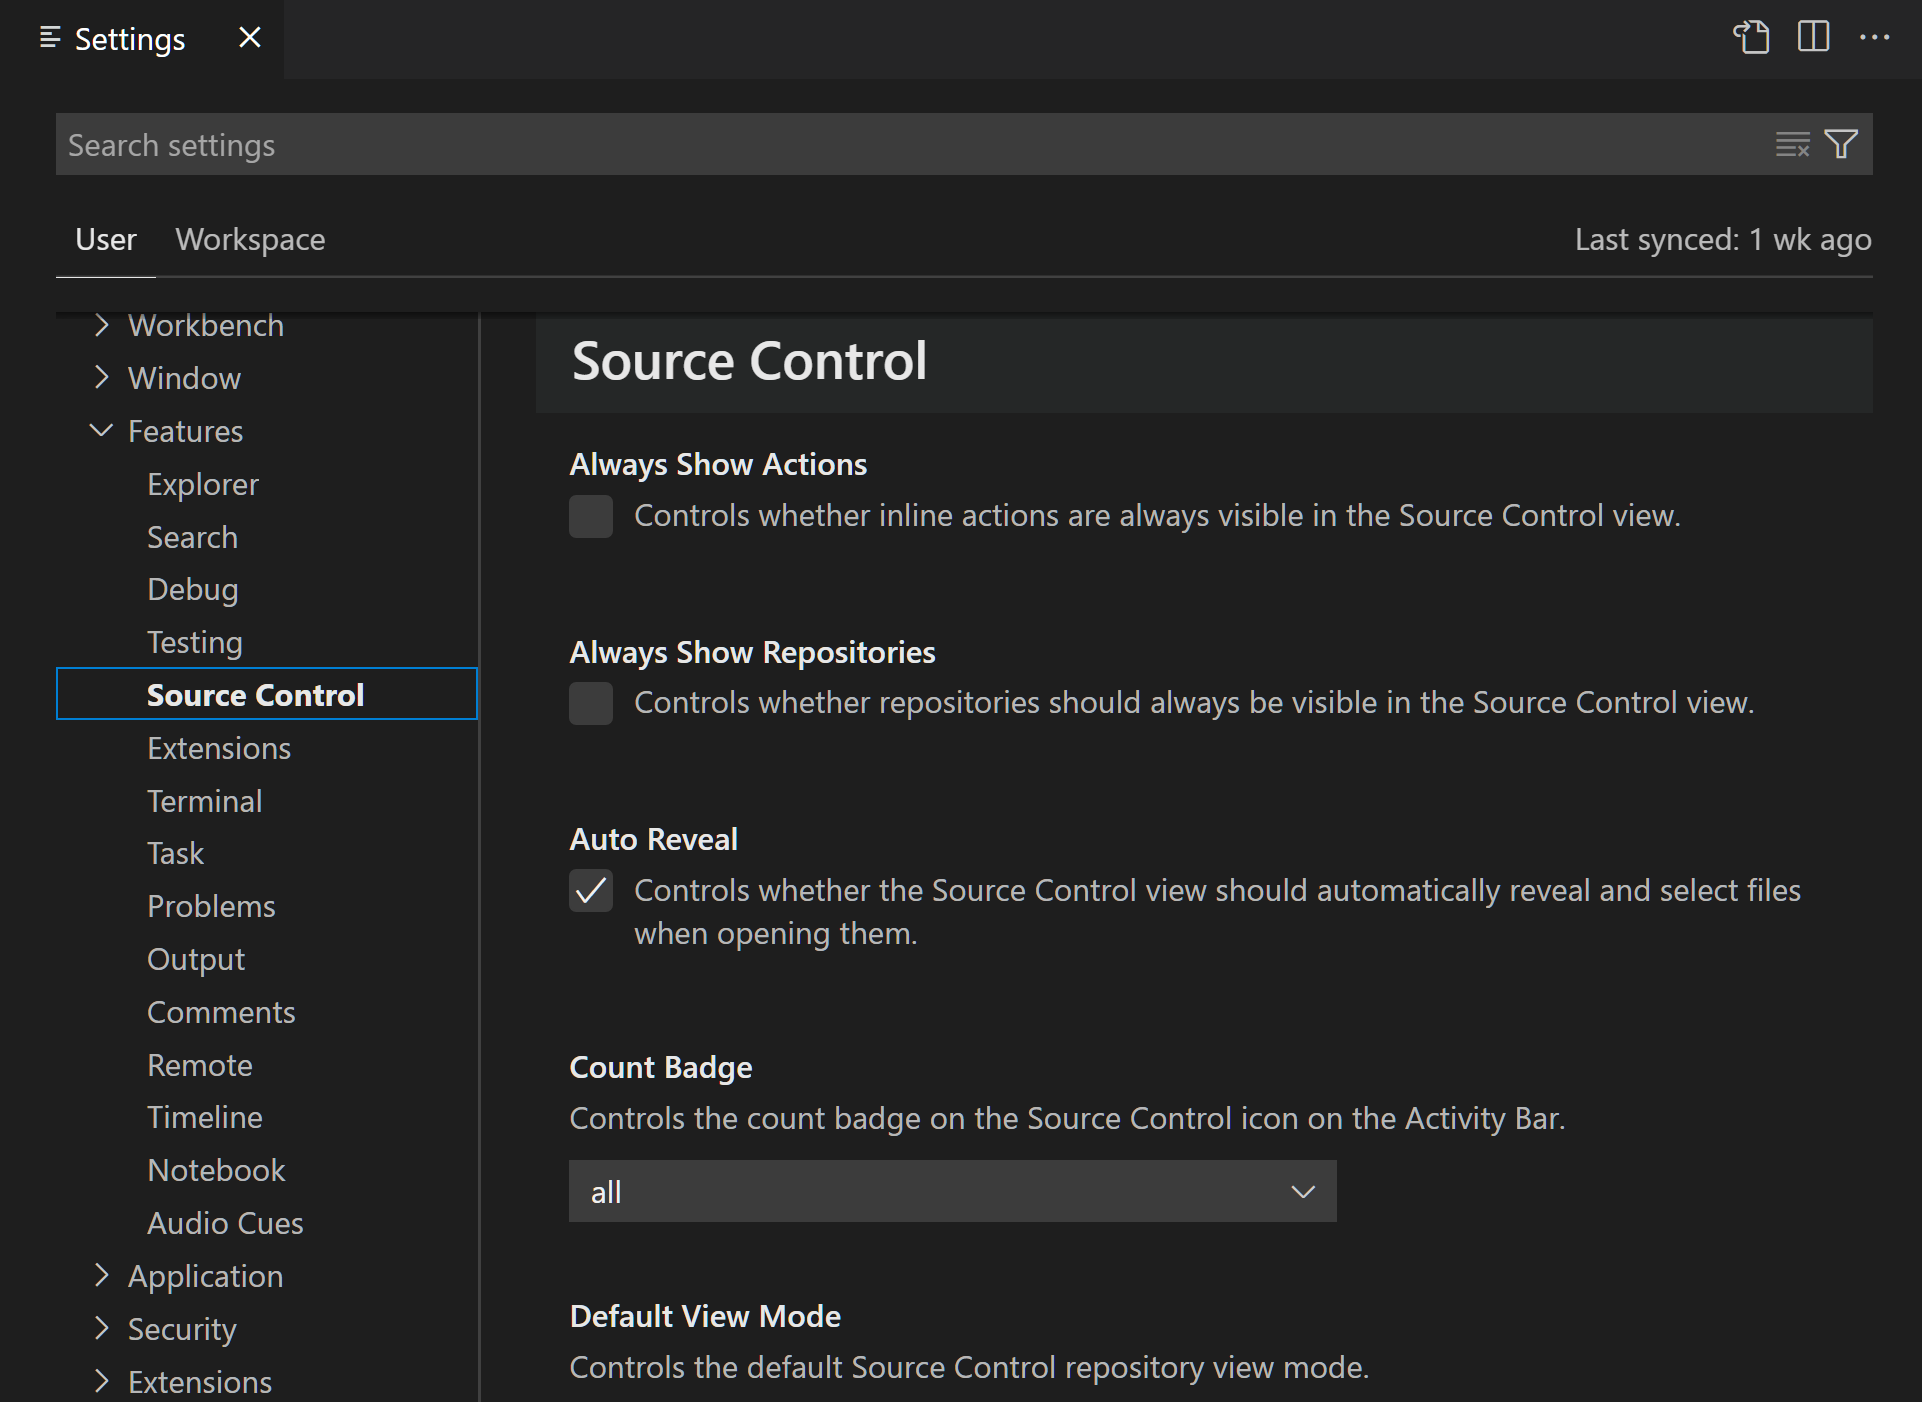The height and width of the screenshot is (1402, 1922).
Task: Click on Terminal settings item
Action: (203, 799)
